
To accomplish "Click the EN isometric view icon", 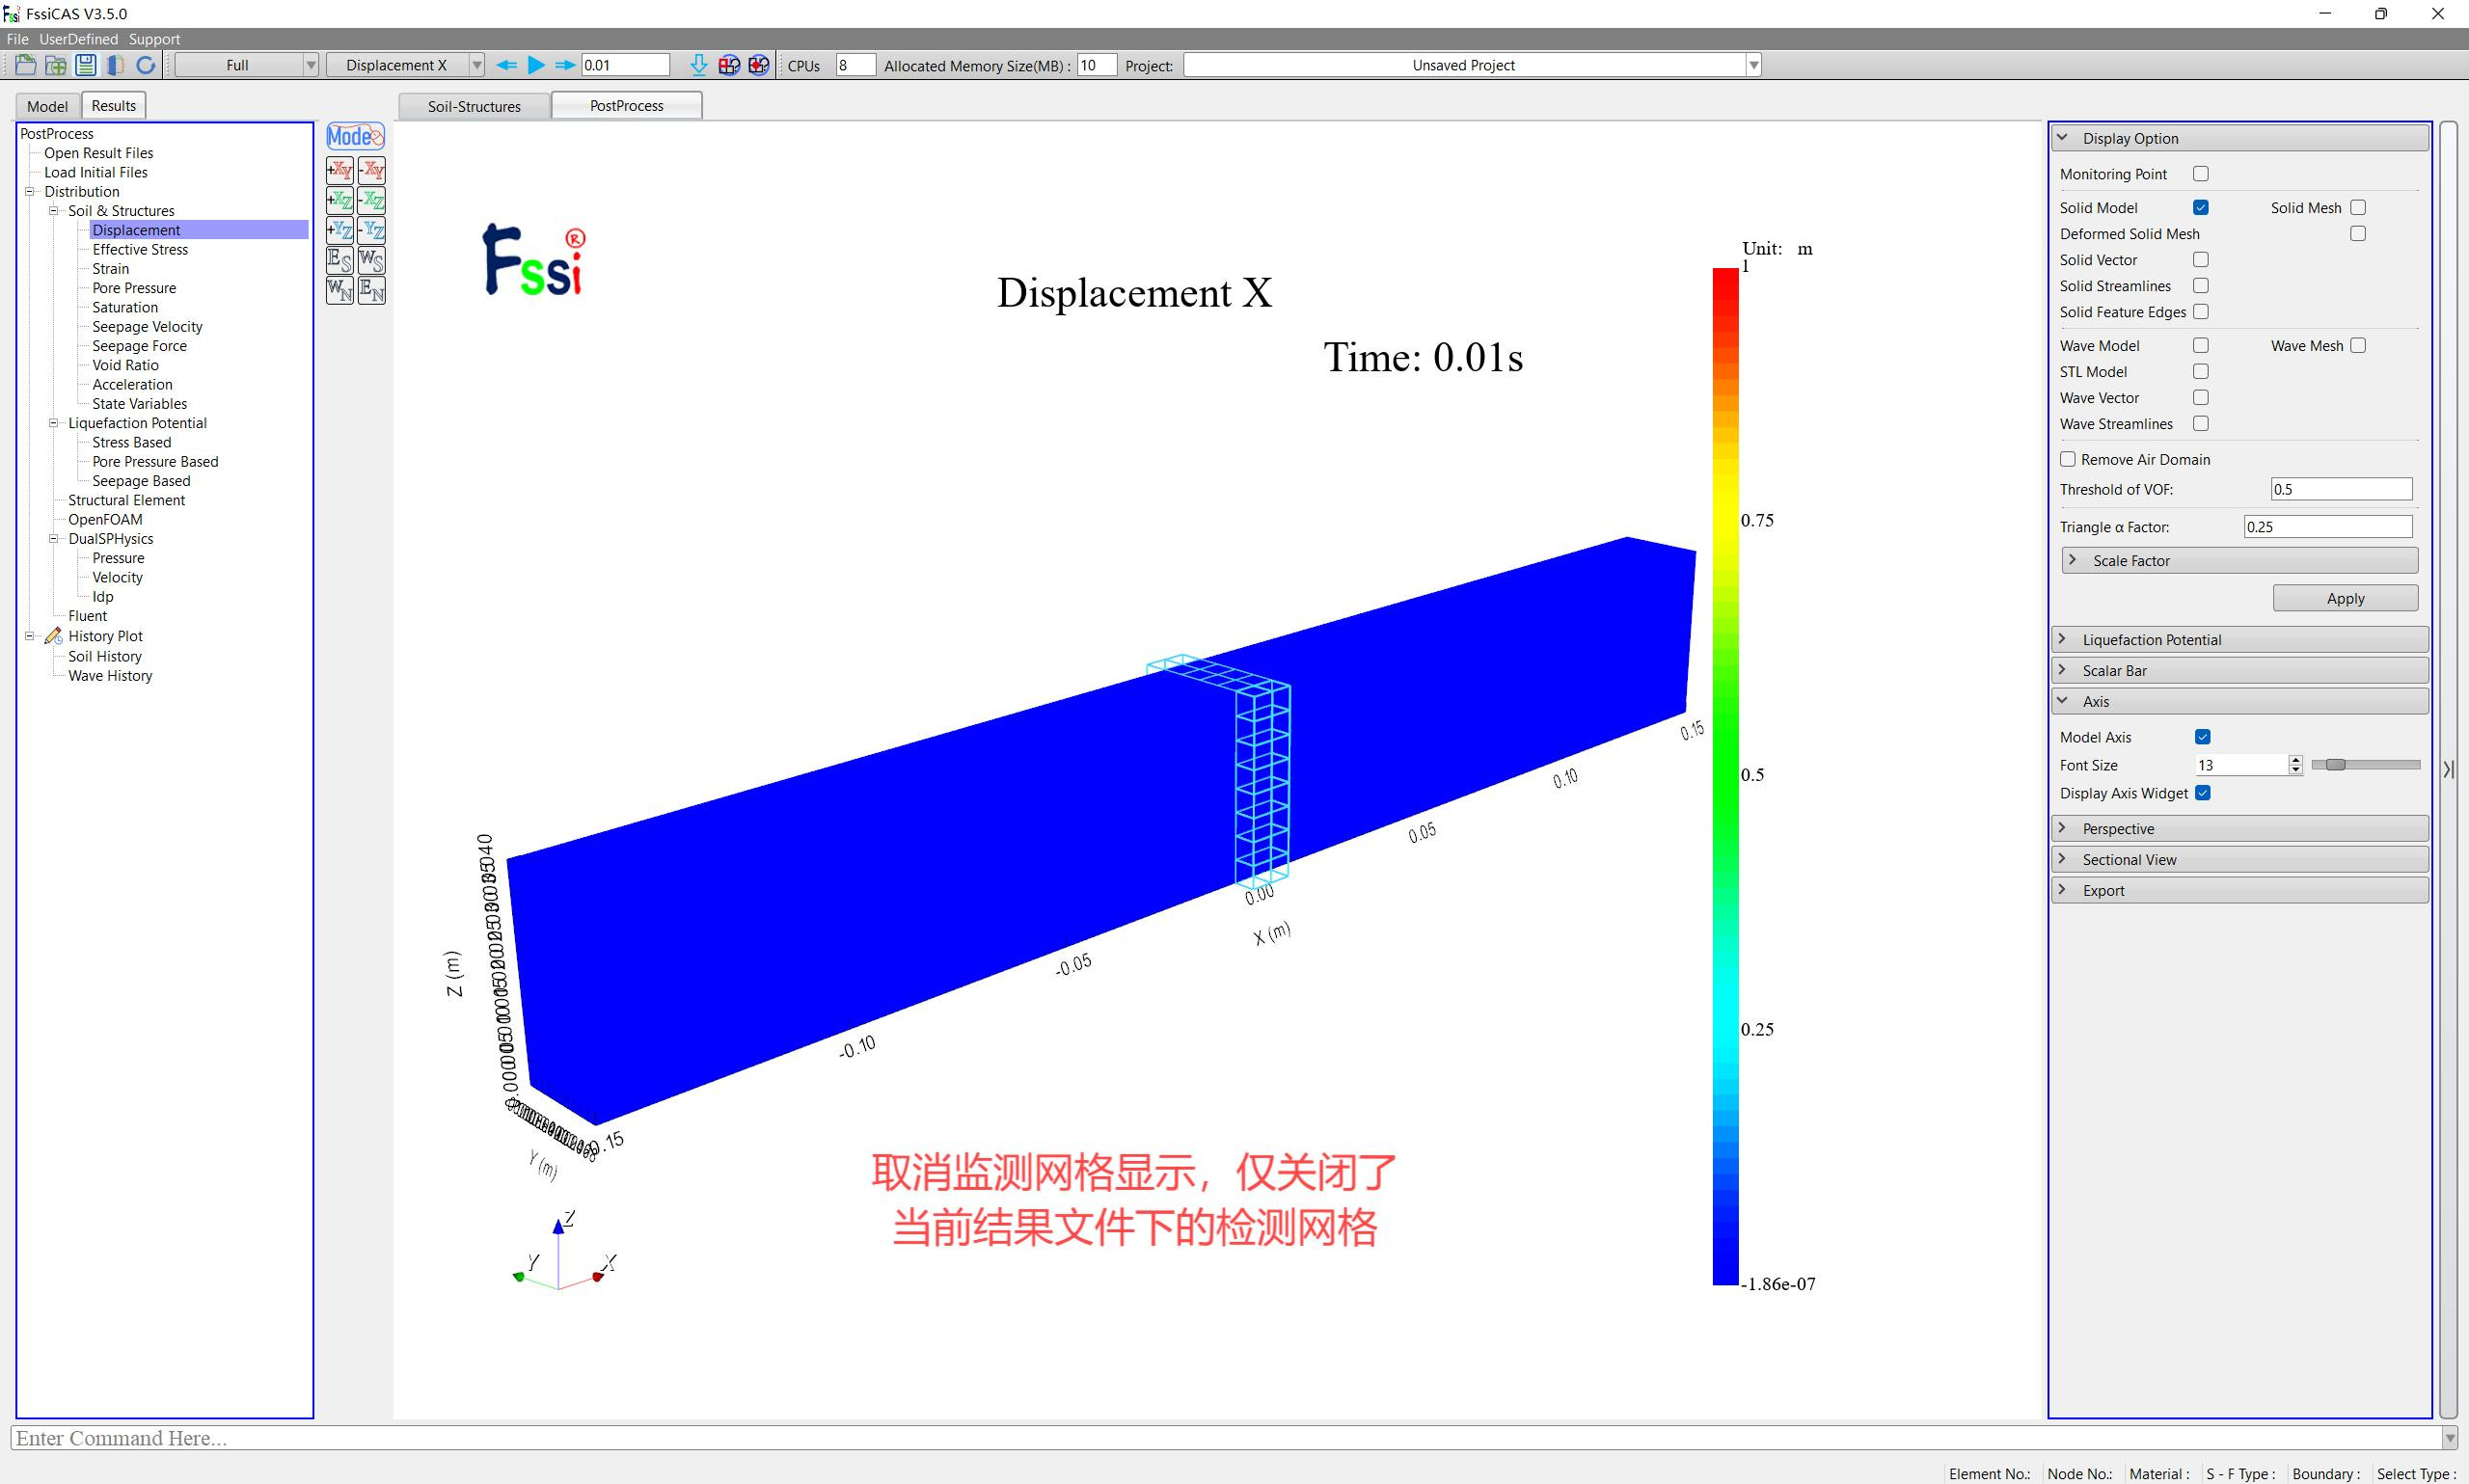I will 372,290.
